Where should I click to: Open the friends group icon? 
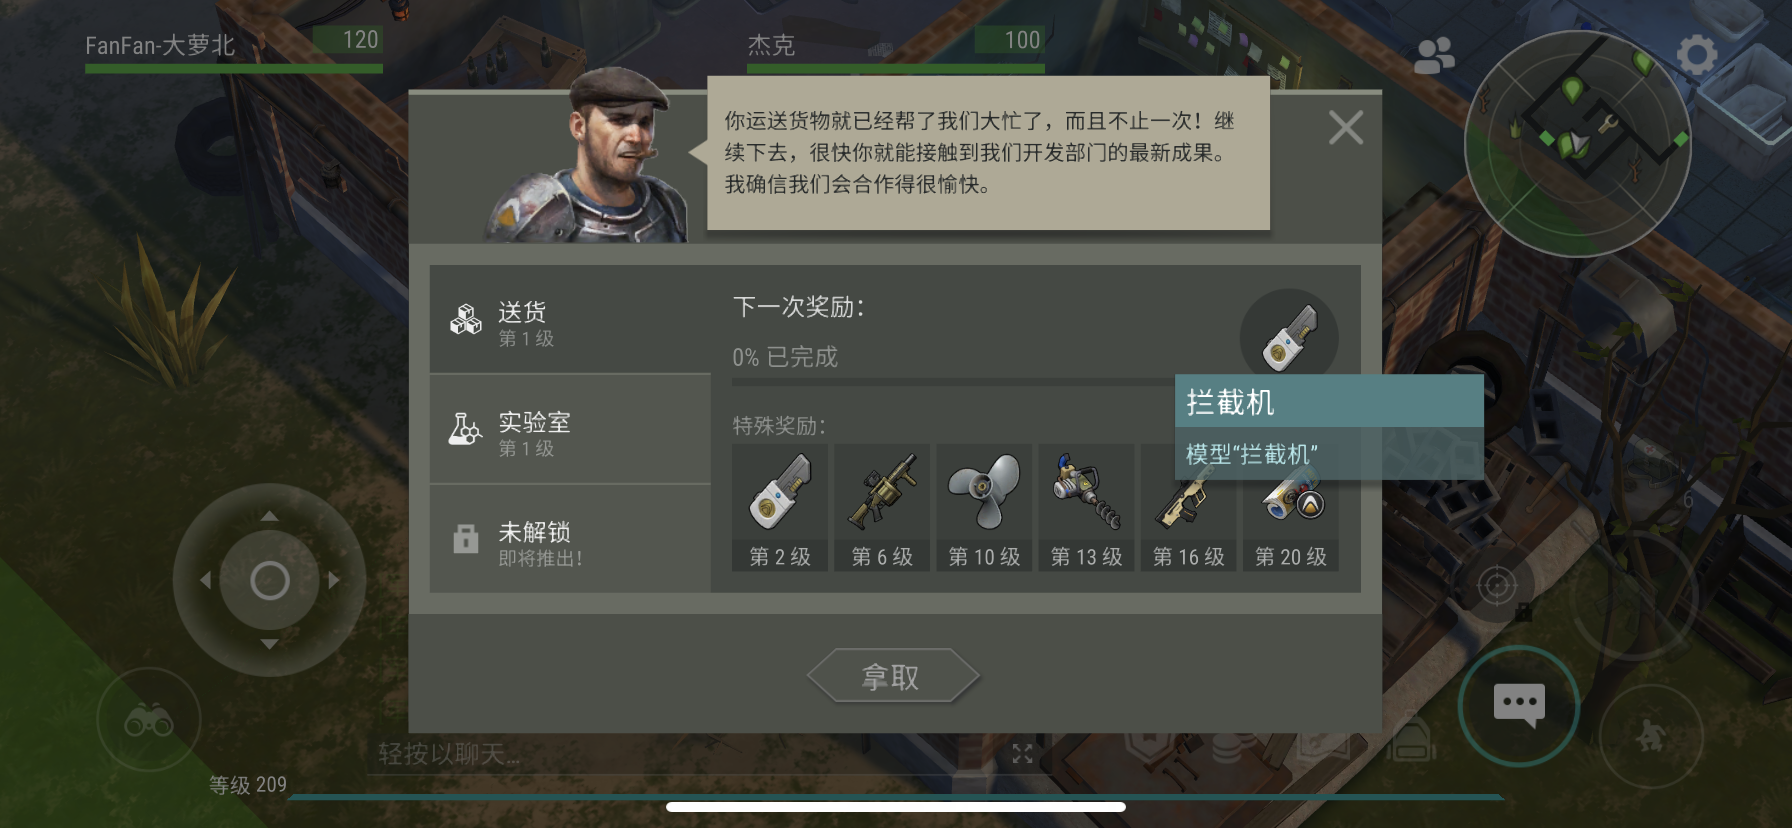tap(1434, 55)
